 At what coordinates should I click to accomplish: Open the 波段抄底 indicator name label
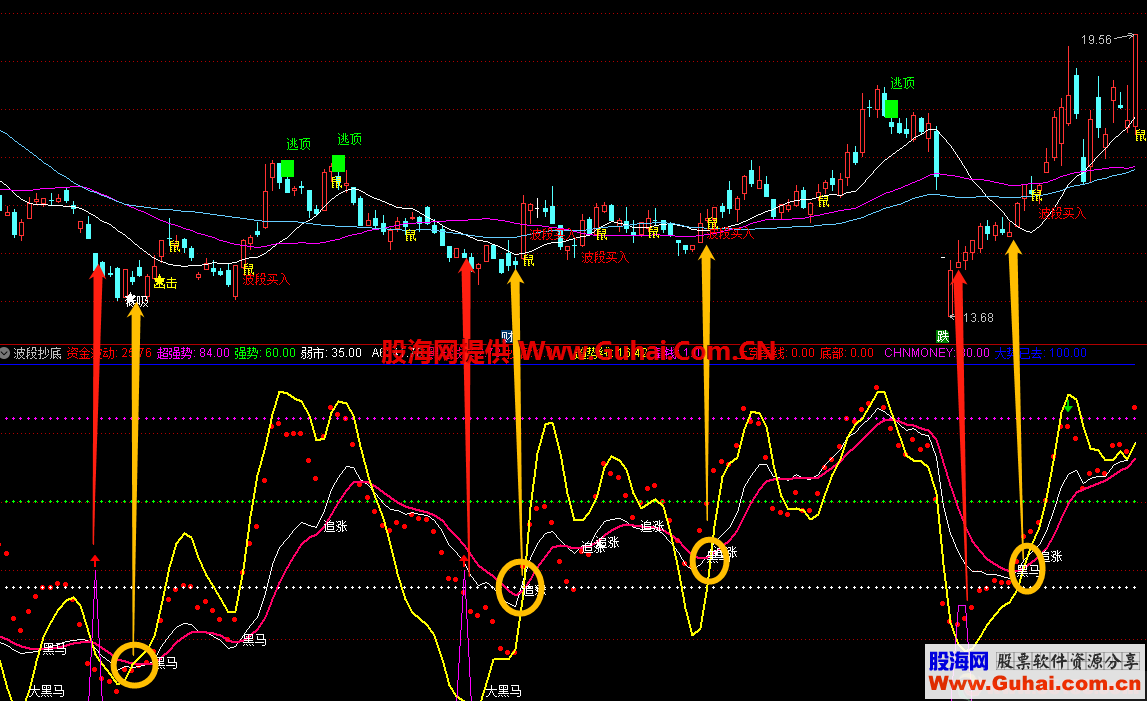(x=37, y=353)
